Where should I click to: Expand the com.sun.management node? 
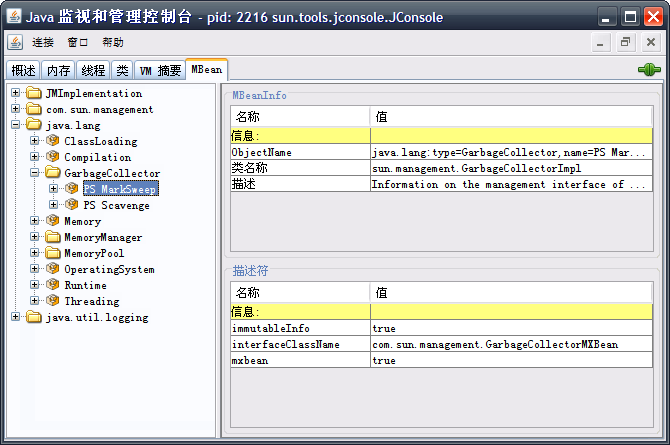pyautogui.click(x=15, y=109)
